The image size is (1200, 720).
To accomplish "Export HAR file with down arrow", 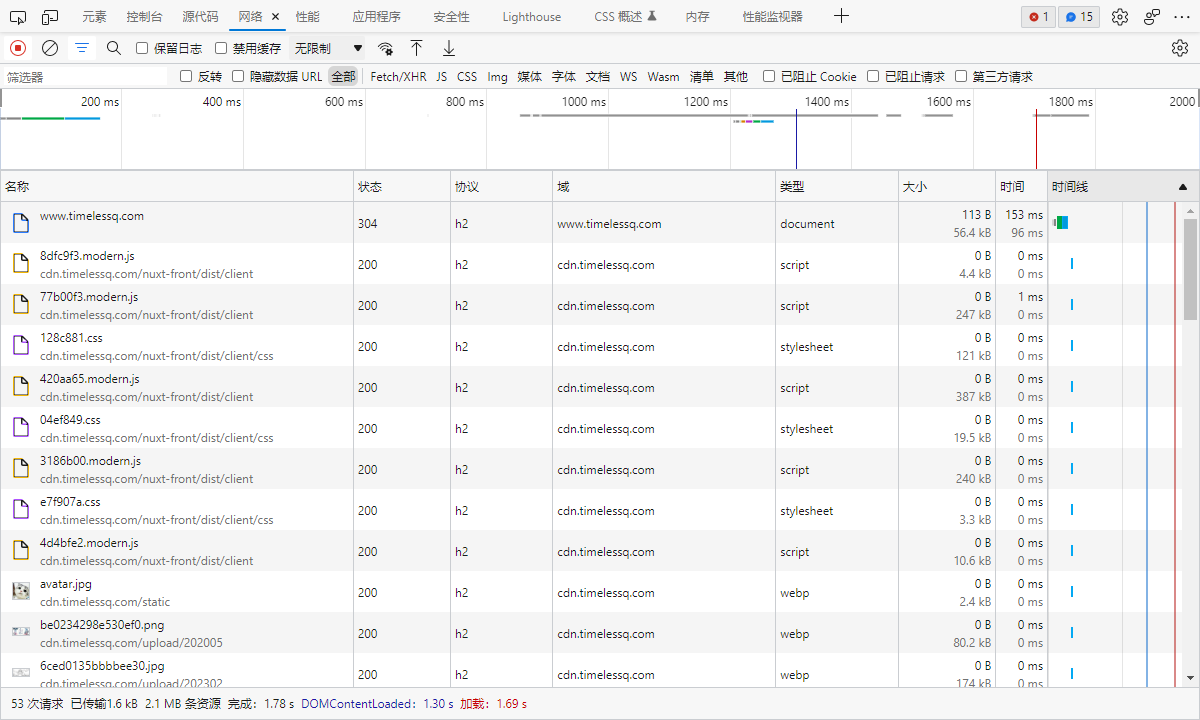I will click(449, 48).
